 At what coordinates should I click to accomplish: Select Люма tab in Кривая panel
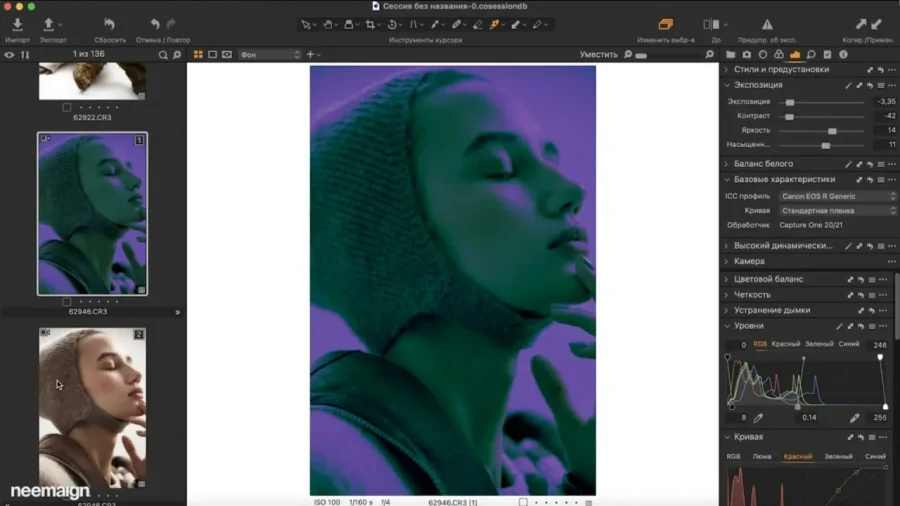[762, 456]
